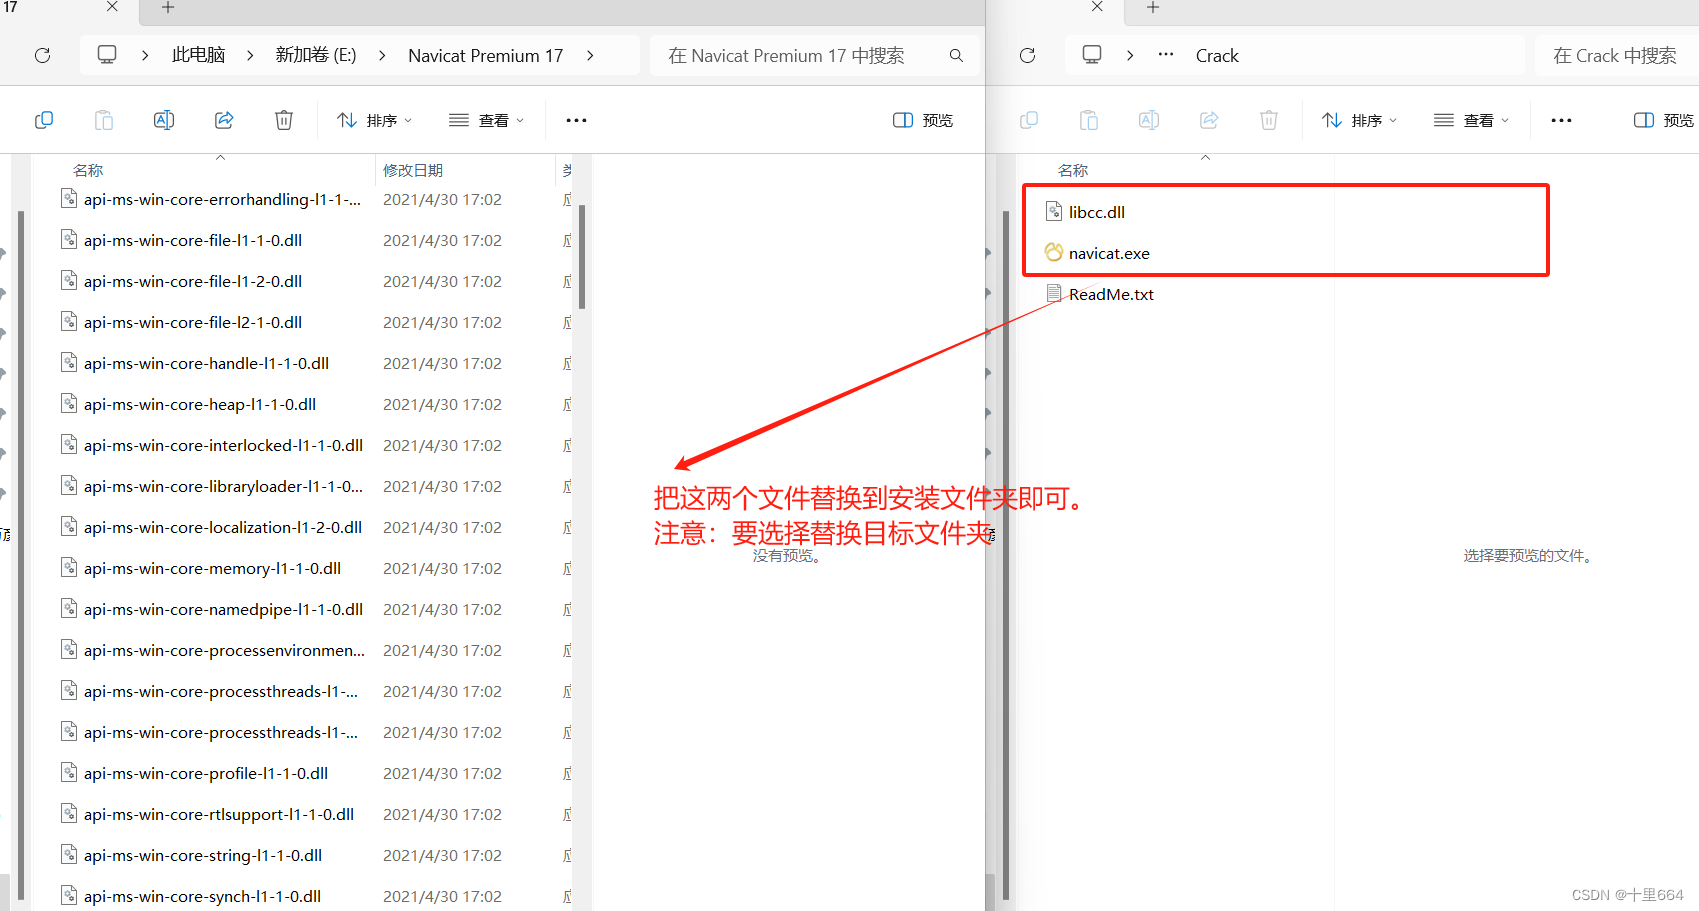Screen dimensions: 1699x911
Task: Select navicat.exe in Crack folder
Action: (x=1109, y=253)
